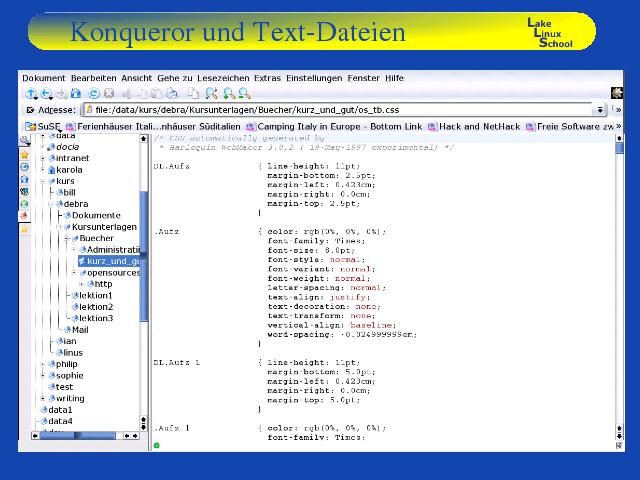Go to the Home folder icon

point(76,93)
